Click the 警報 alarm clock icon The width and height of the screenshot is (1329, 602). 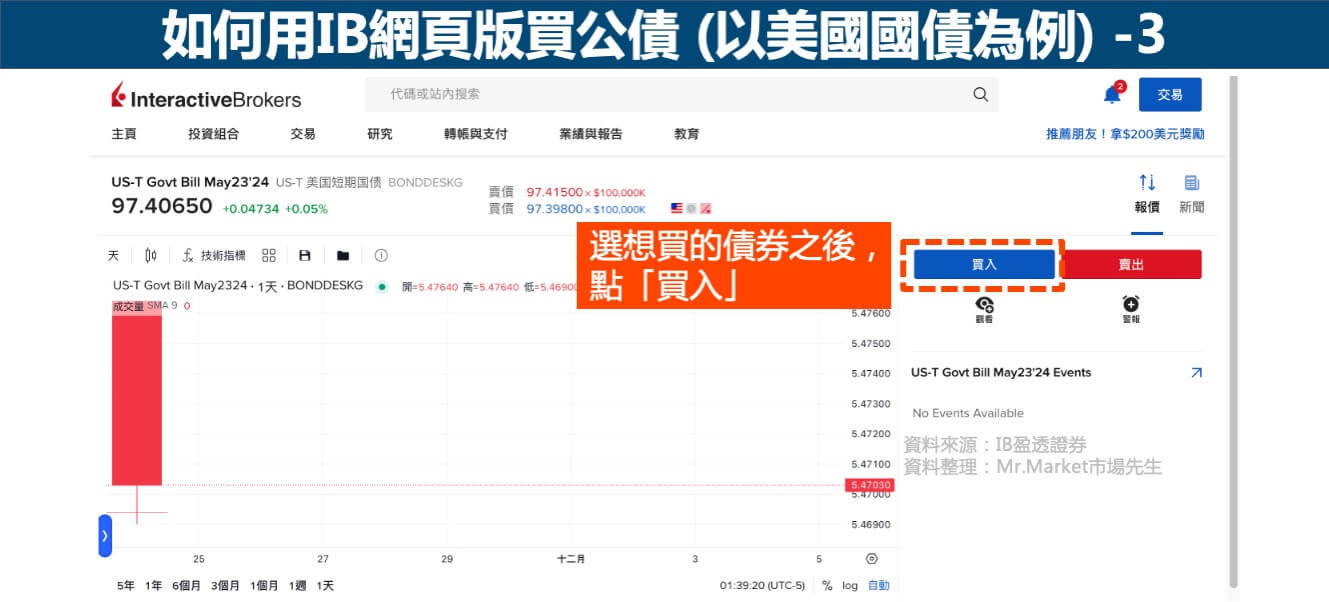1131,309
